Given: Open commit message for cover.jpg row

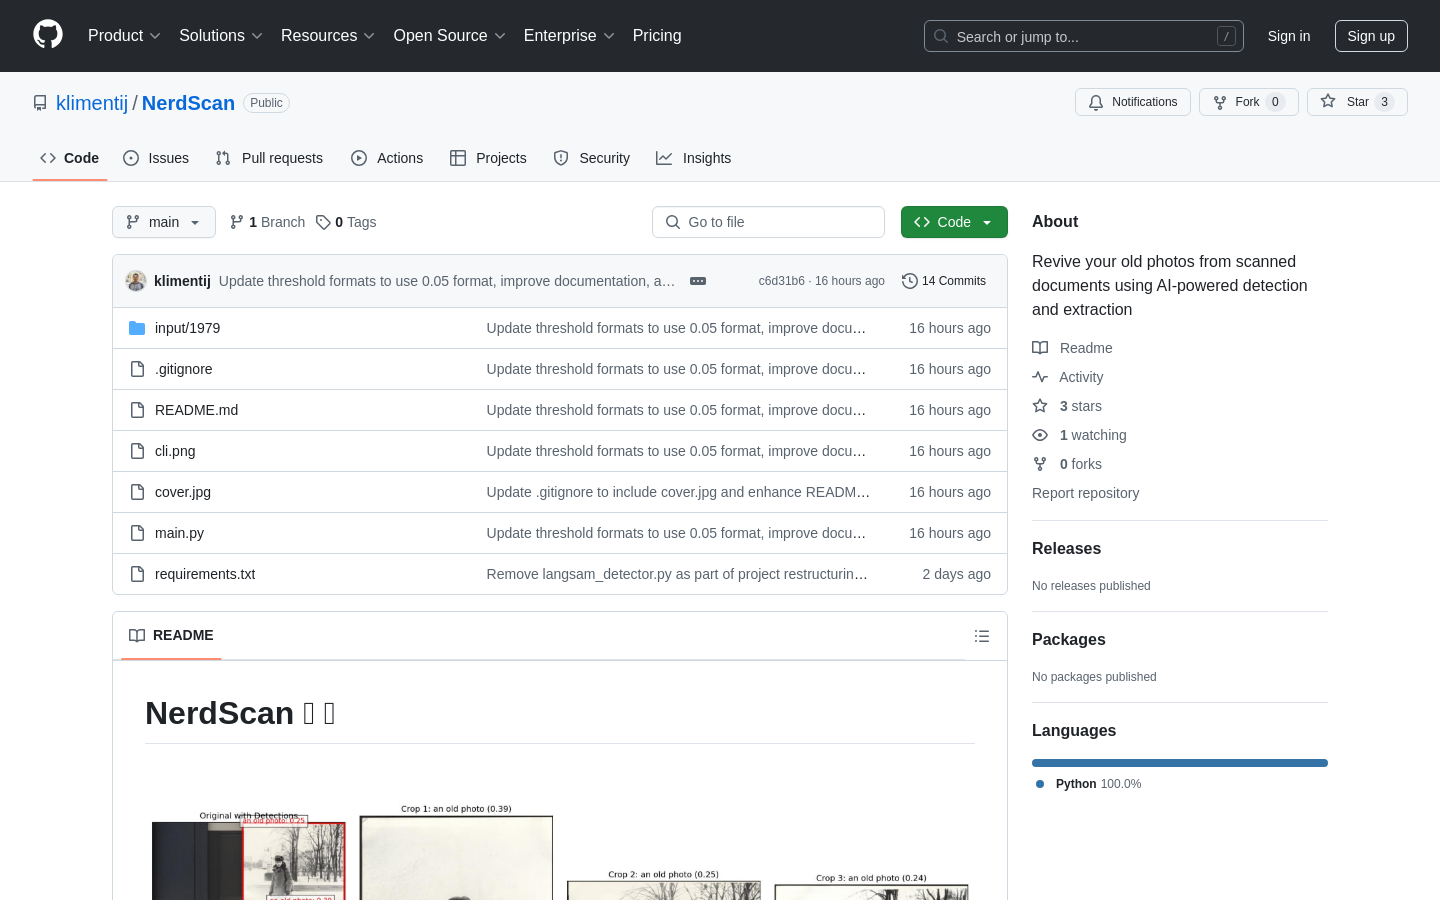Looking at the screenshot, I should pos(678,492).
